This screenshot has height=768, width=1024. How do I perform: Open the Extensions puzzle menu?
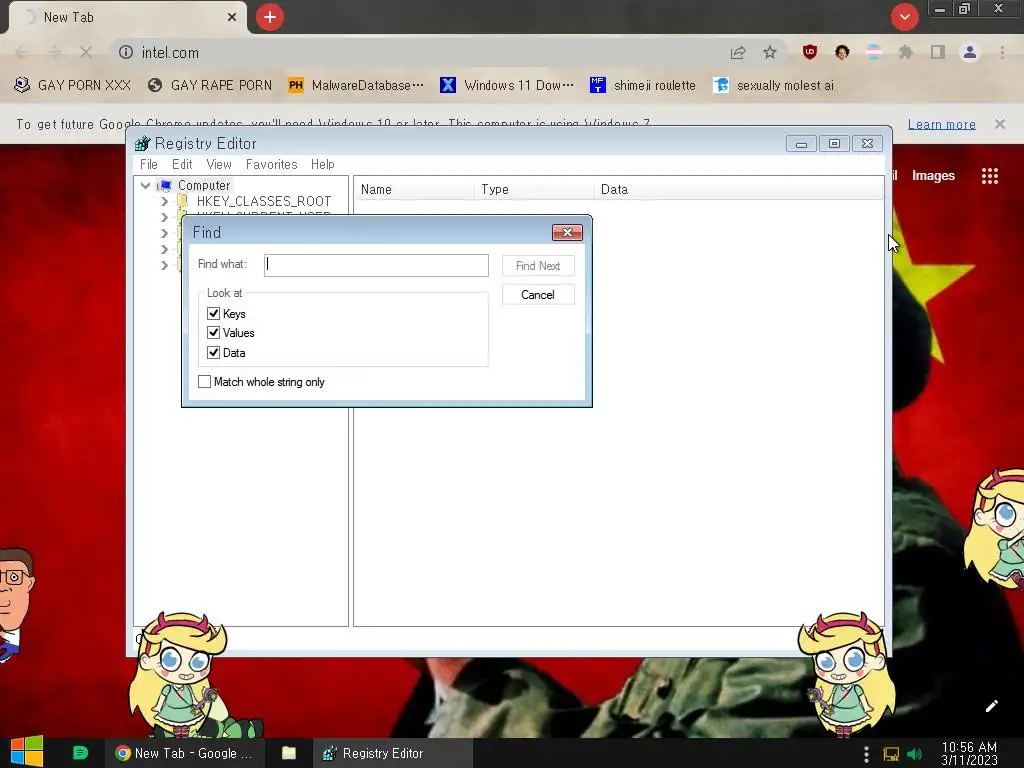click(905, 52)
